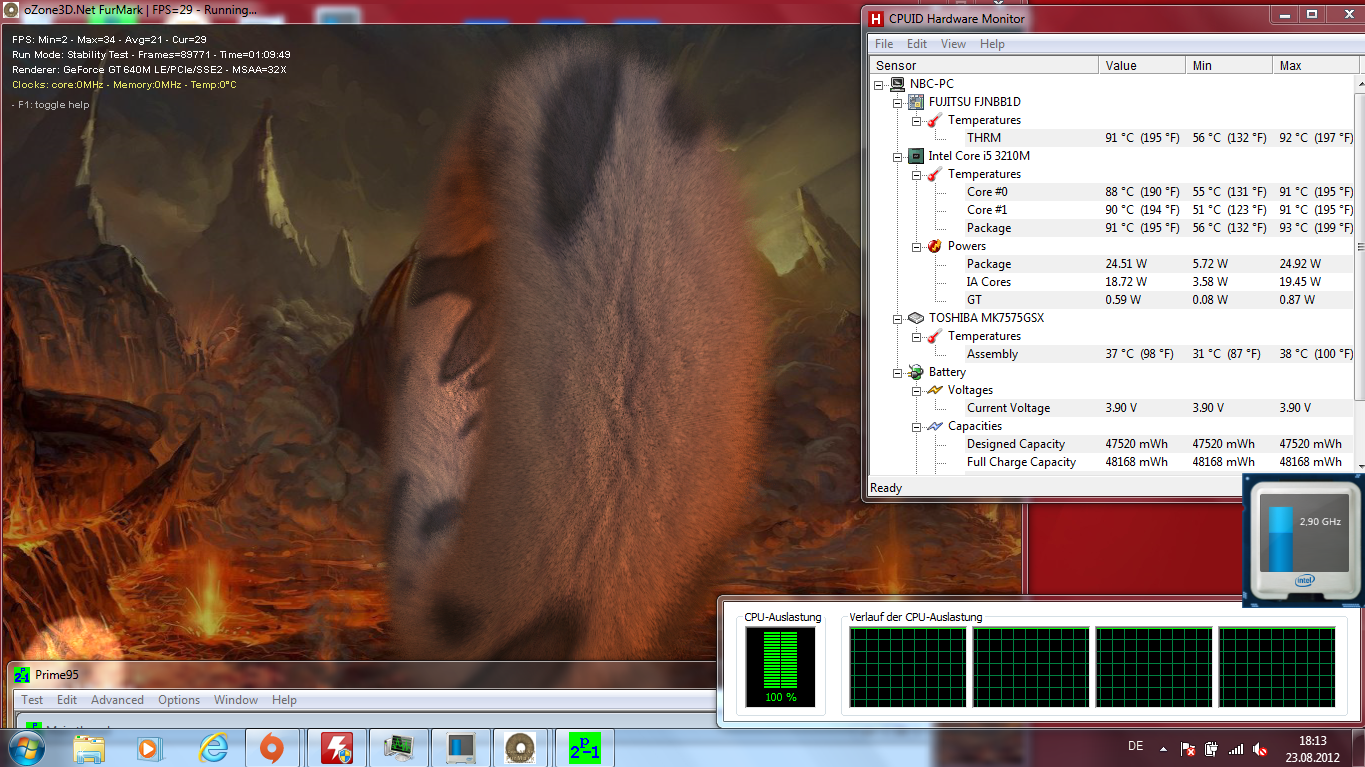Open power battery icon in system tray

(x=1211, y=748)
